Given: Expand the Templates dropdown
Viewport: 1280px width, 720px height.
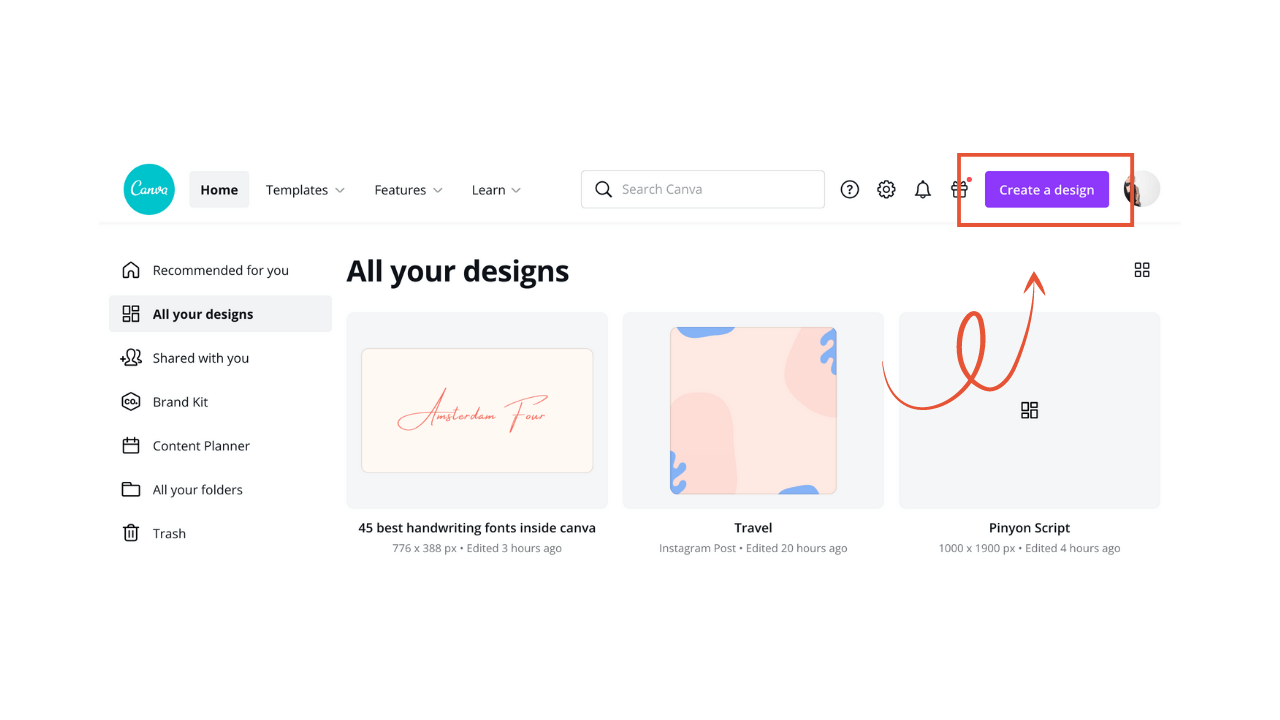Looking at the screenshot, I should tap(305, 189).
